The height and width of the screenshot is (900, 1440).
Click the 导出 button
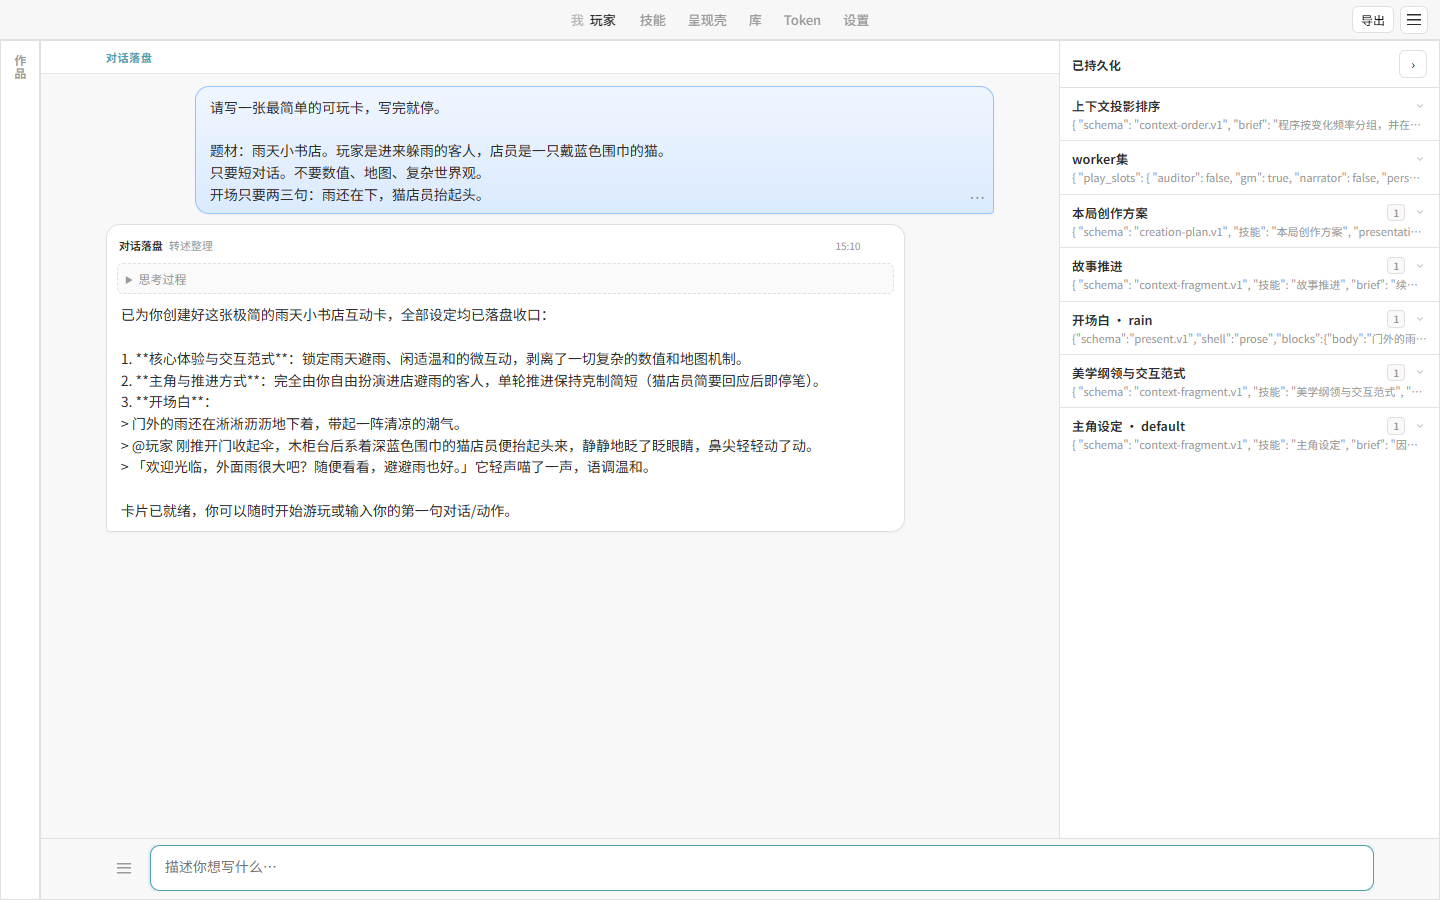[x=1373, y=20]
